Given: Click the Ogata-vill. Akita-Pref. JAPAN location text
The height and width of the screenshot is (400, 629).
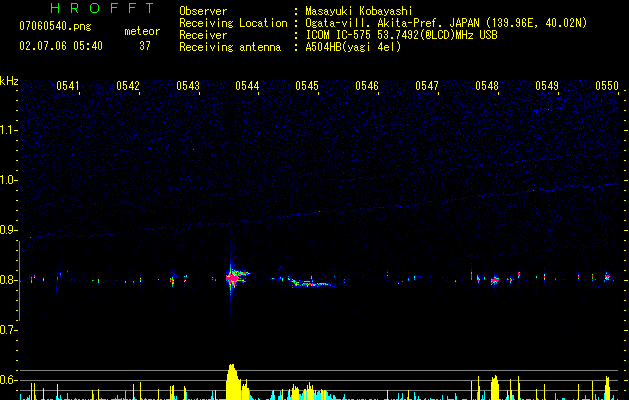Looking at the screenshot, I should point(446,23).
